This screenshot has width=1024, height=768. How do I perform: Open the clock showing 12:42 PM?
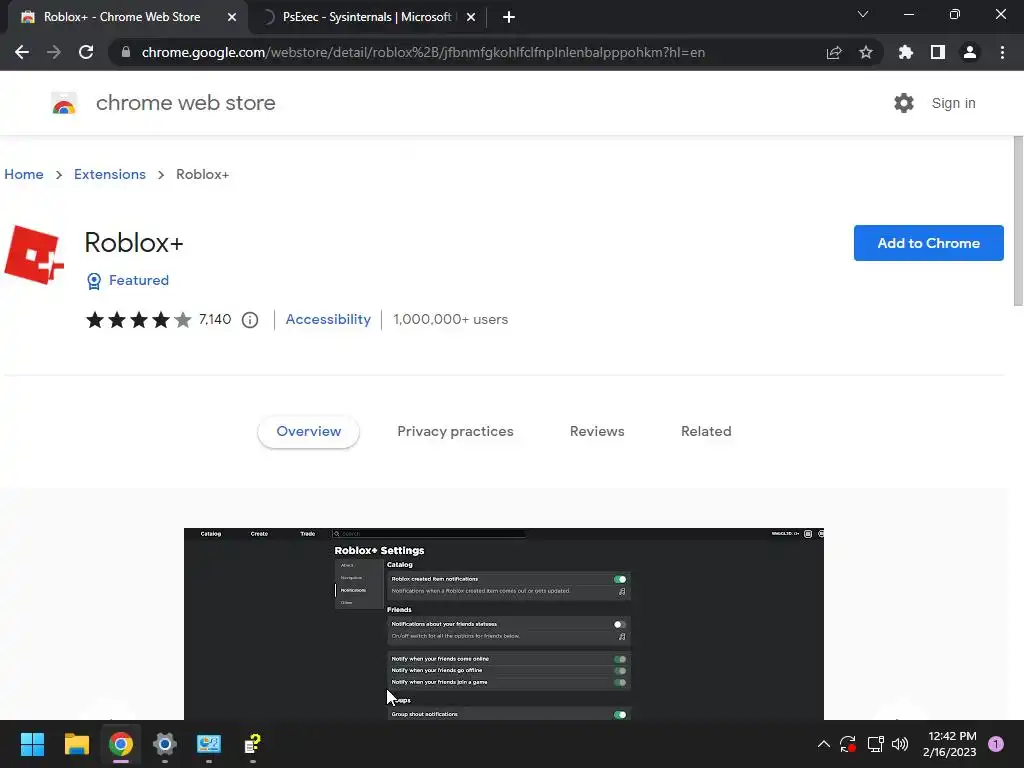point(949,744)
